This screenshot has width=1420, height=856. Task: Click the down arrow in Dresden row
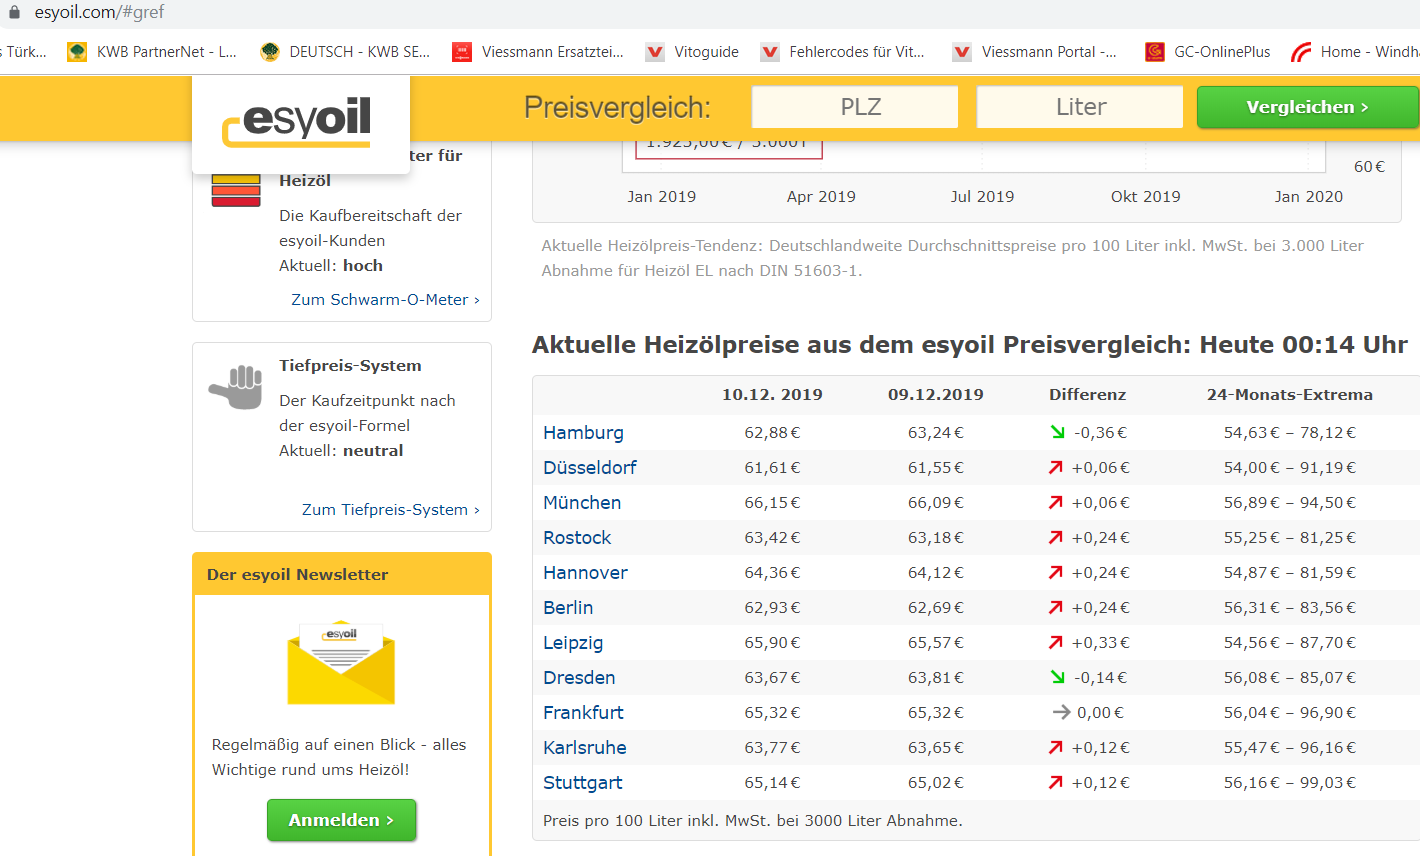click(x=1057, y=677)
